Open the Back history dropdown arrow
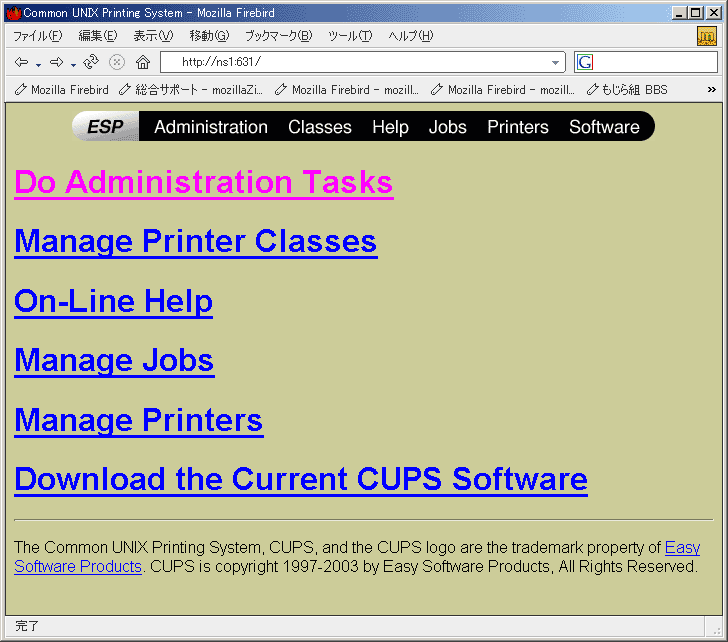The image size is (728, 642). (x=39, y=65)
